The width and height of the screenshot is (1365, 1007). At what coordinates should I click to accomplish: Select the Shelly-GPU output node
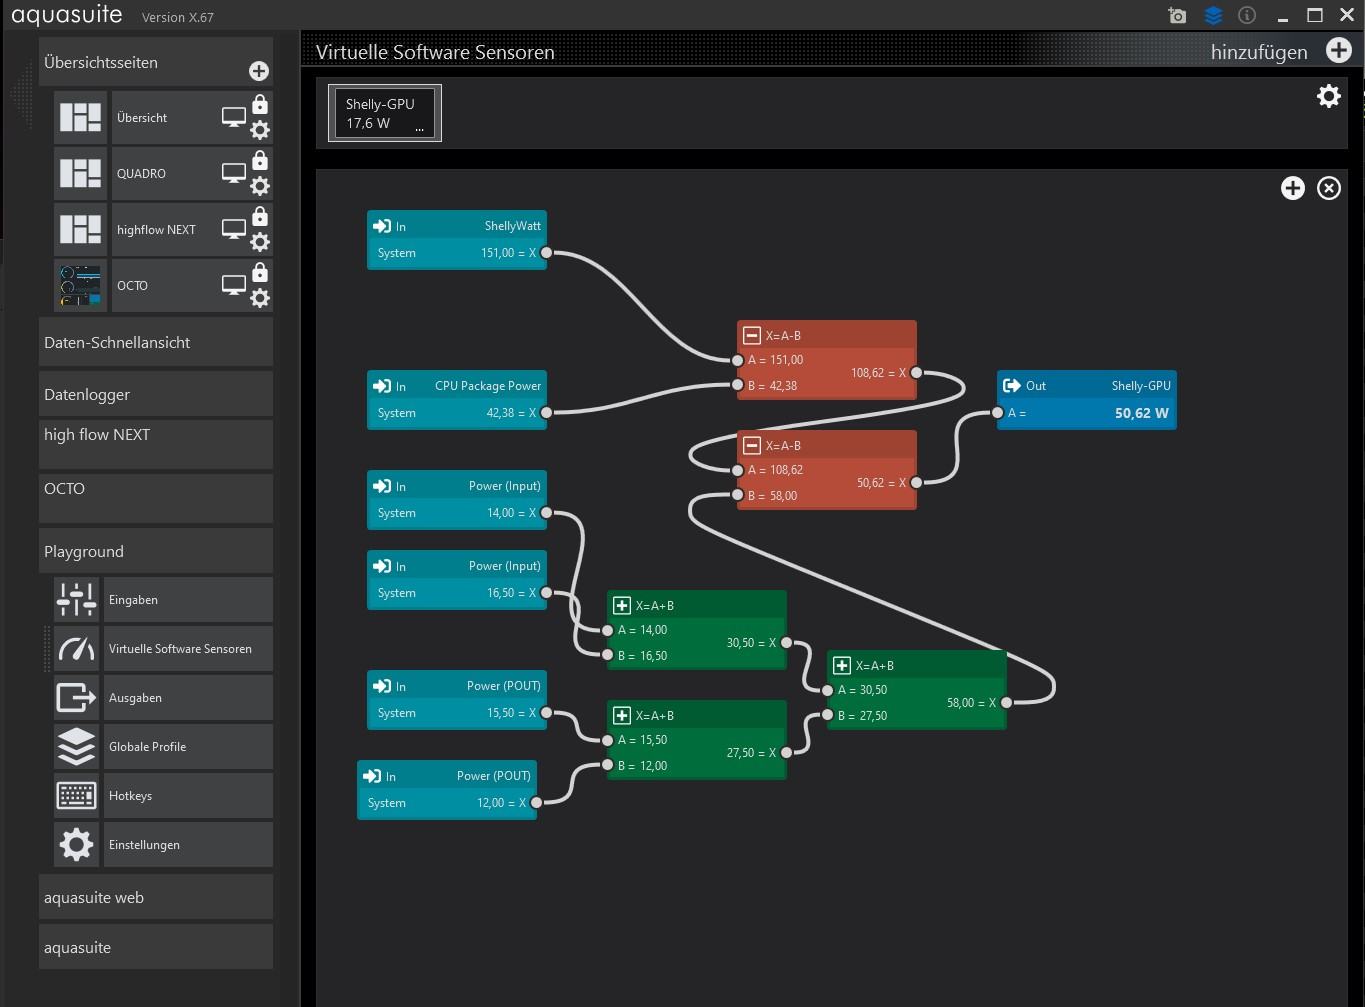click(x=1087, y=400)
